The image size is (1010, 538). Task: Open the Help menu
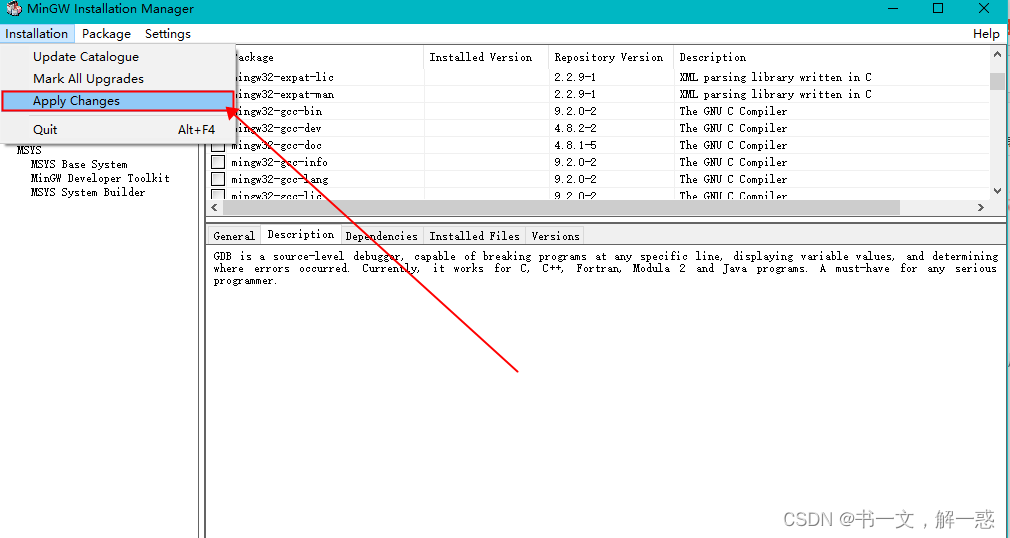click(x=986, y=34)
